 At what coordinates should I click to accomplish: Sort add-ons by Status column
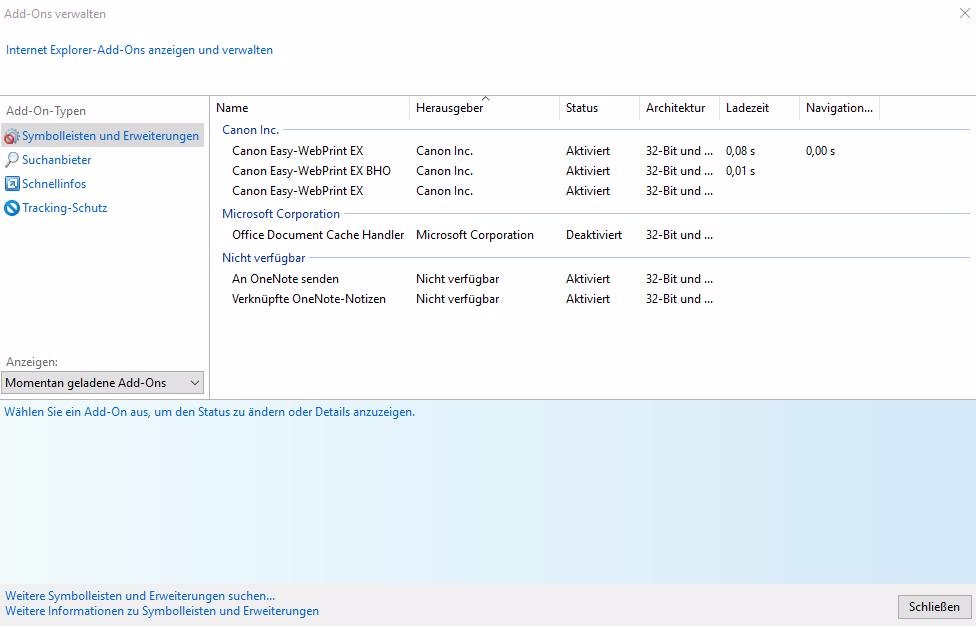[x=599, y=108]
